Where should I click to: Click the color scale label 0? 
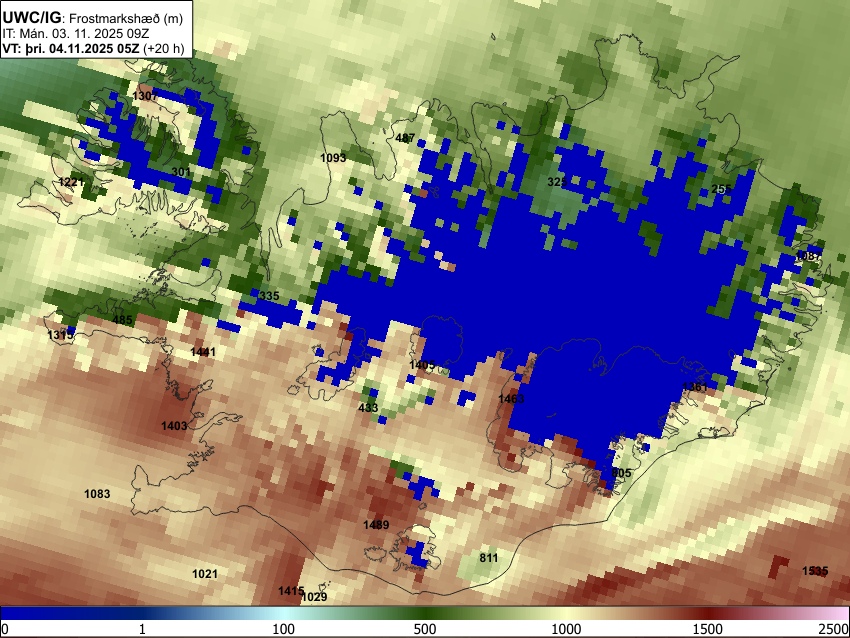coord(5,629)
